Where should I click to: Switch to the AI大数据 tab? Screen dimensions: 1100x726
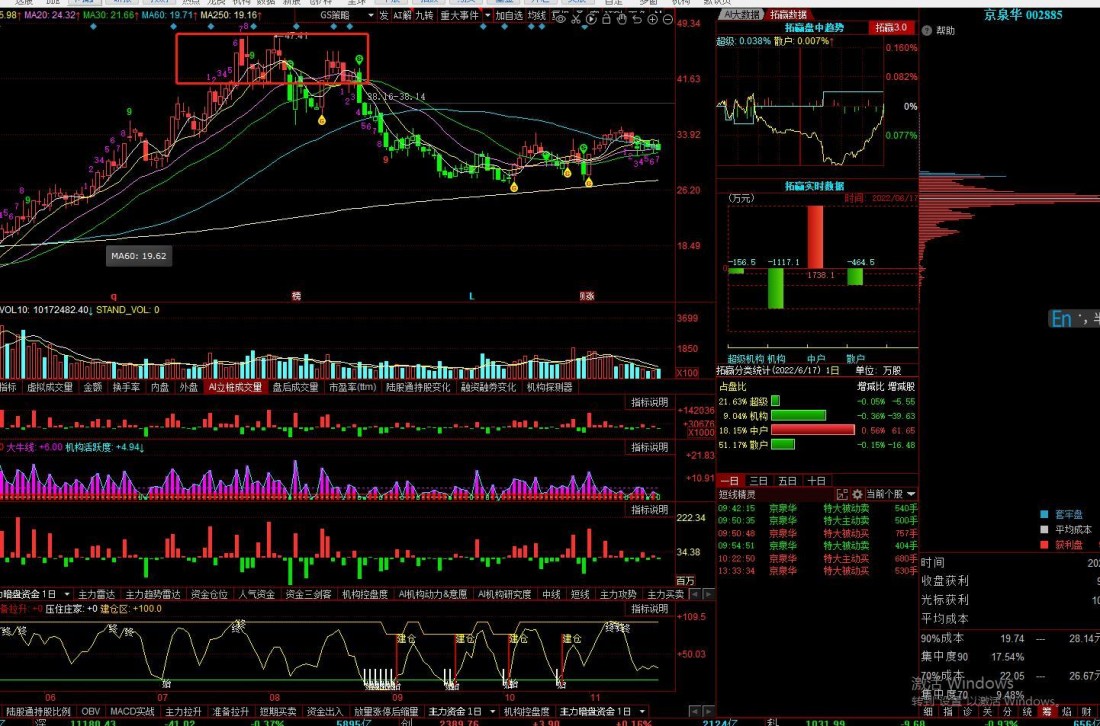point(742,15)
